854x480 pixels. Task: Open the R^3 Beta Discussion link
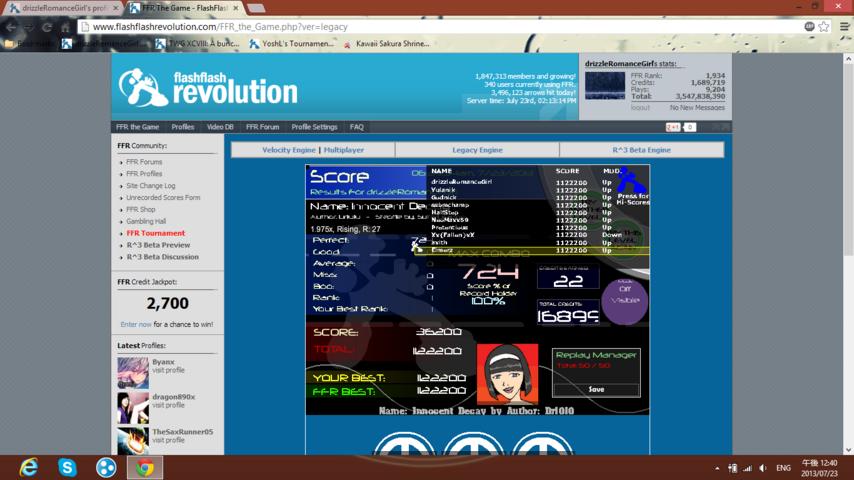pos(163,257)
